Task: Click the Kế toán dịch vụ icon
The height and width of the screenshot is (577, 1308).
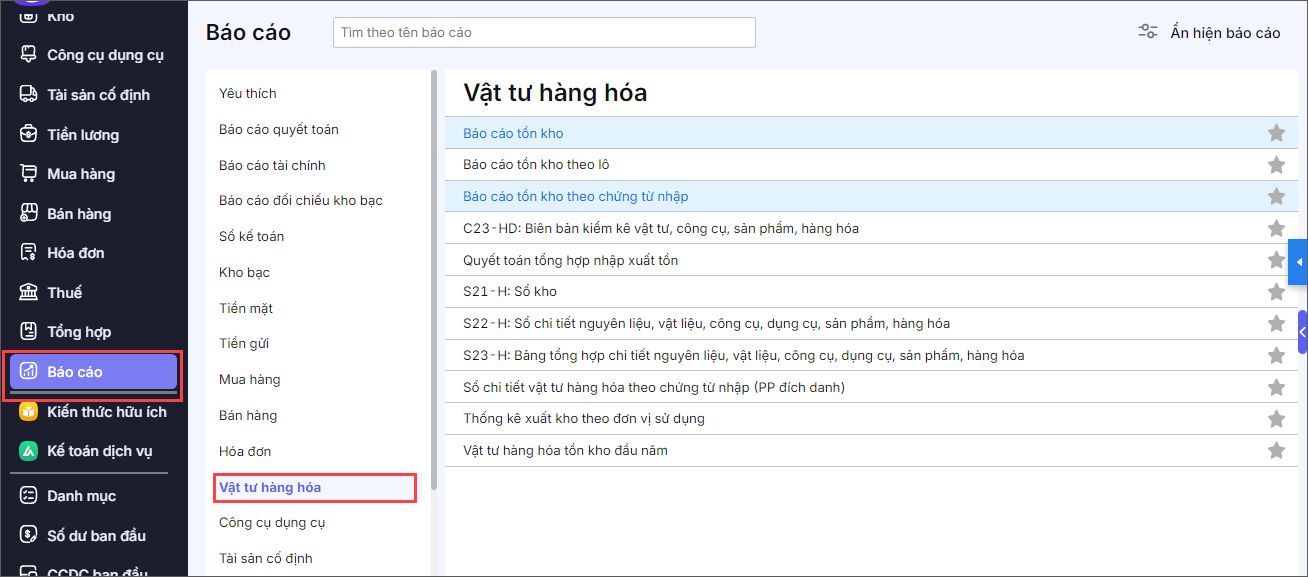Action: 29,450
